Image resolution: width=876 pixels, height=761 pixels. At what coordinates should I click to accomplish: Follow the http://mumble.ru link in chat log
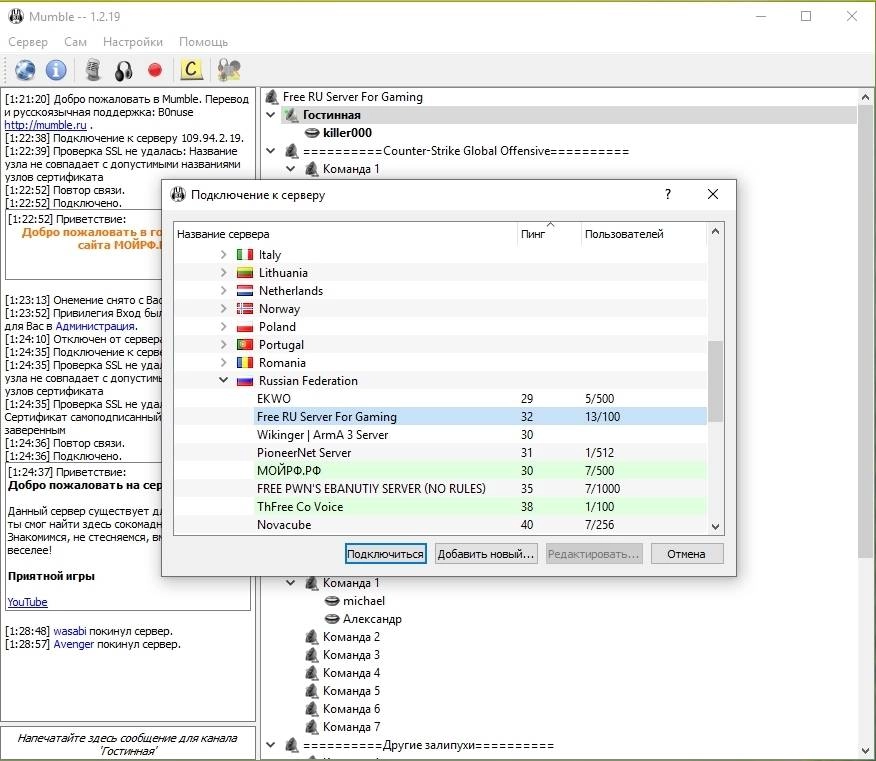click(x=45, y=125)
